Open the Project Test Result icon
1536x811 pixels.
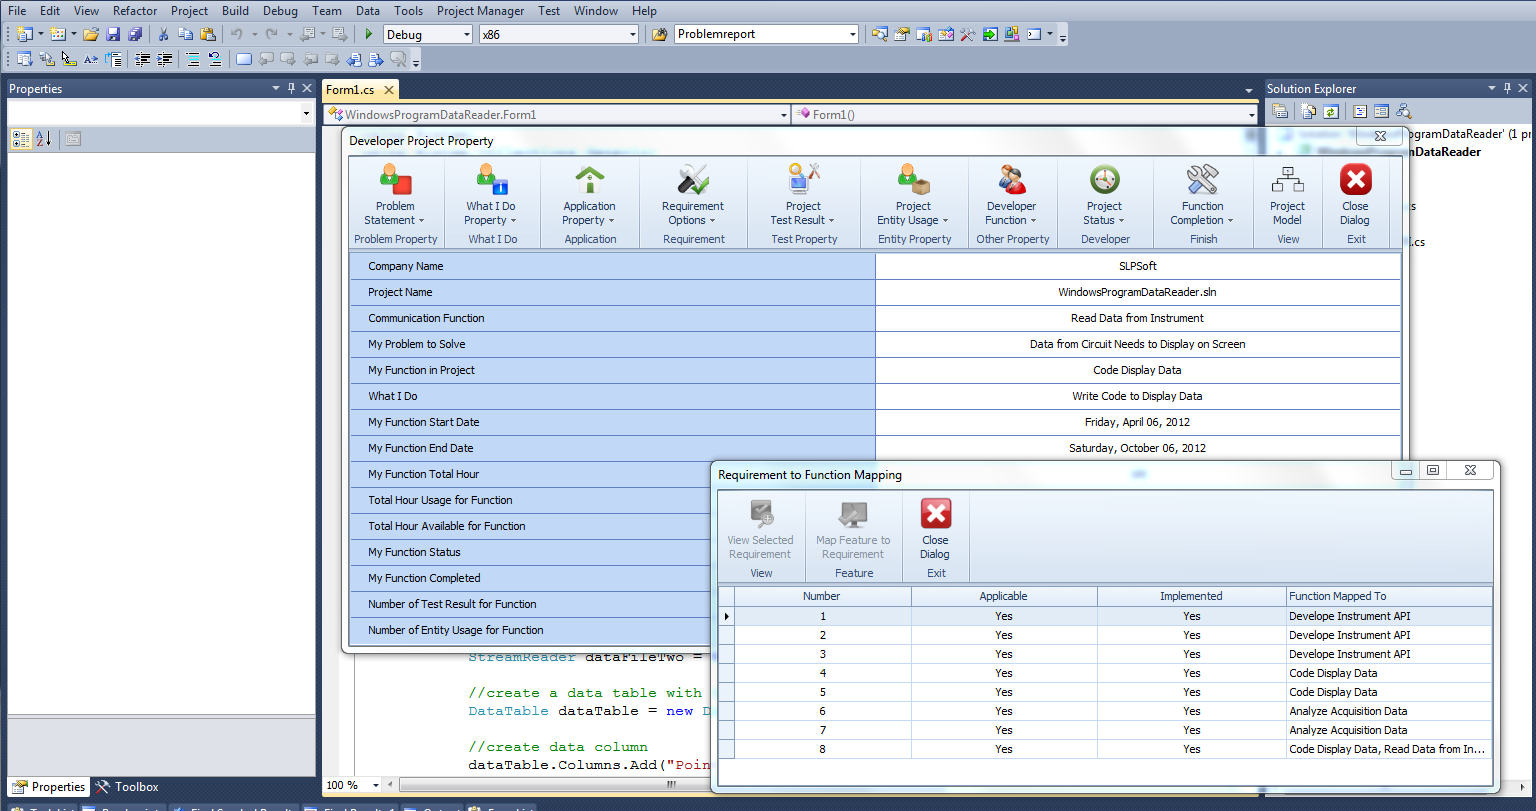click(x=803, y=179)
